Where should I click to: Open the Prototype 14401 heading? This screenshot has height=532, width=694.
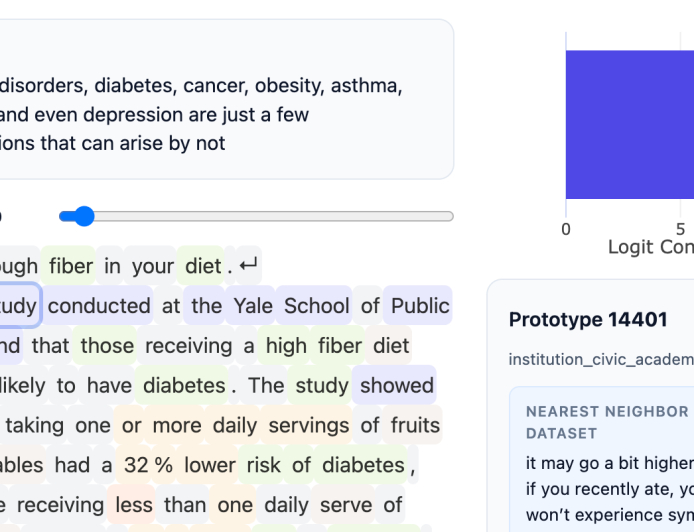pyautogui.click(x=588, y=320)
